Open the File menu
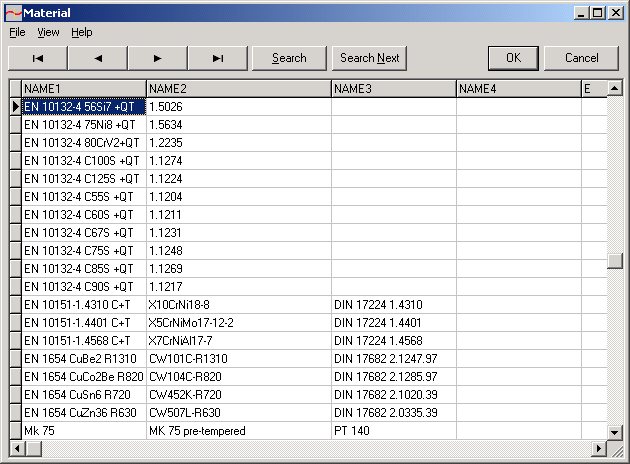Image resolution: width=630 pixels, height=464 pixels. [x=17, y=32]
